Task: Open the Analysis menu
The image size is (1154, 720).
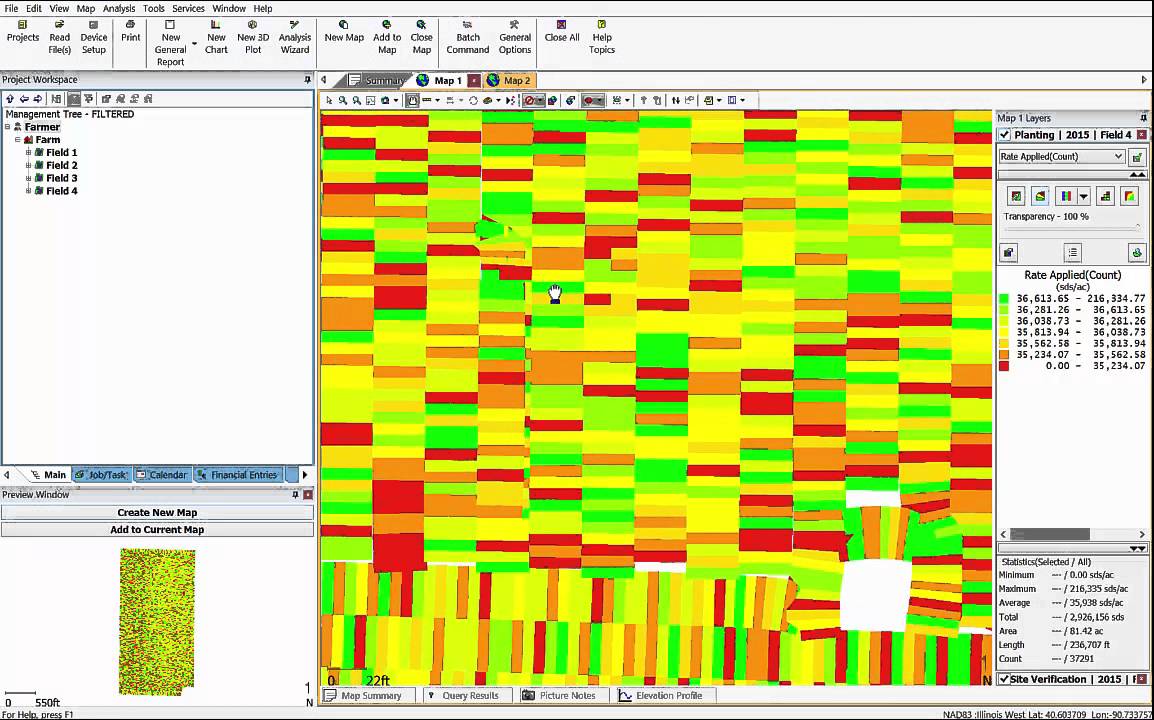Action: pyautogui.click(x=118, y=9)
